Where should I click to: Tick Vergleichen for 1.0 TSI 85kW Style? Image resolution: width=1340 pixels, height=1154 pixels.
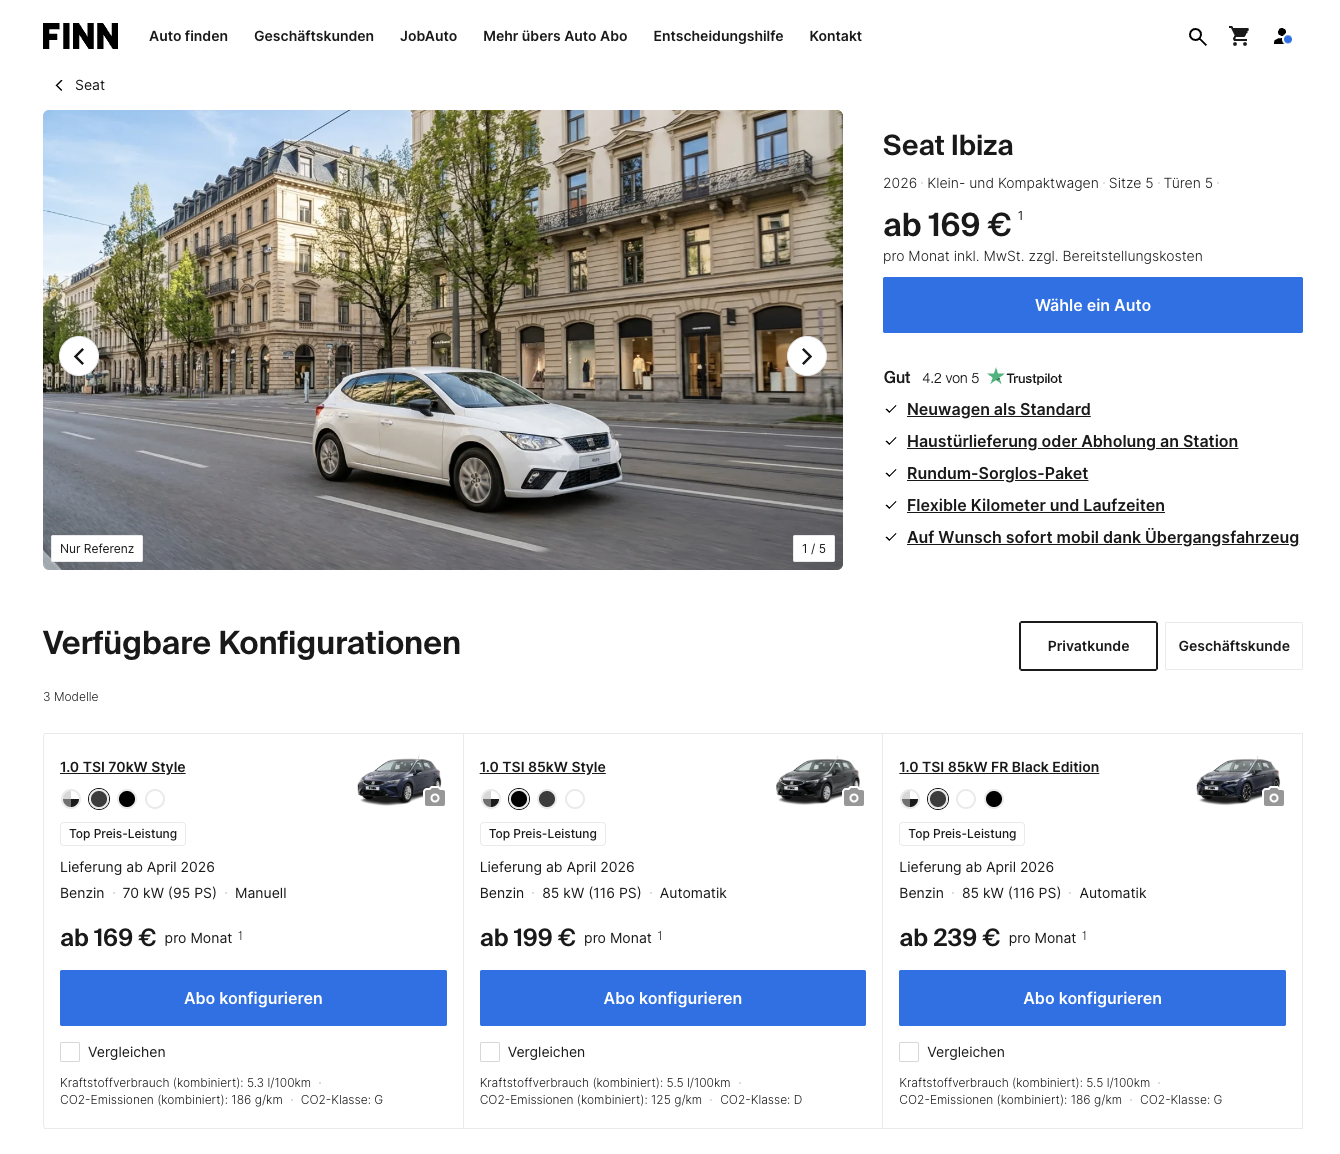click(490, 1052)
